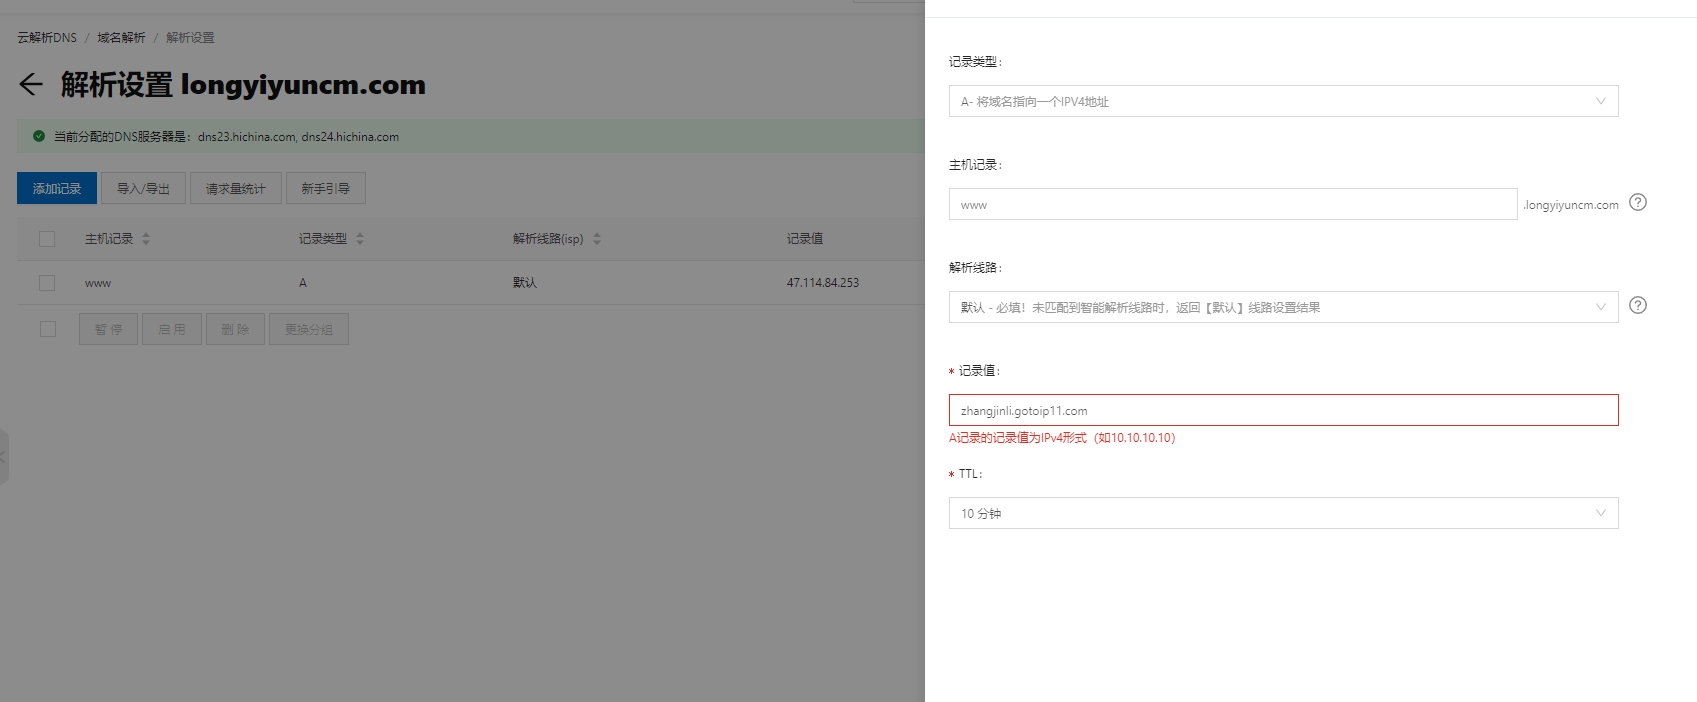Click dns23.hichina.com, dns24.hichina.com server text
Screen dimensions: 1697x702
click(x=298, y=137)
